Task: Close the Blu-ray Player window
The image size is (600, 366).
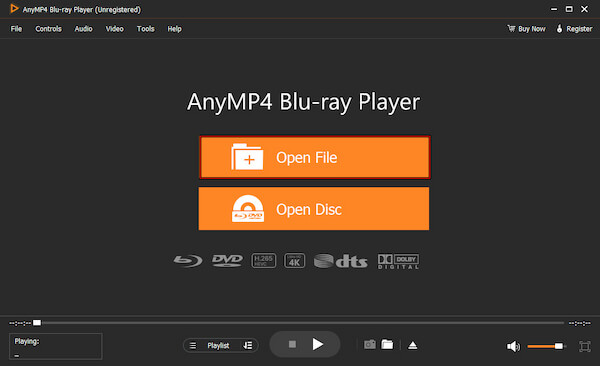Action: tap(584, 9)
